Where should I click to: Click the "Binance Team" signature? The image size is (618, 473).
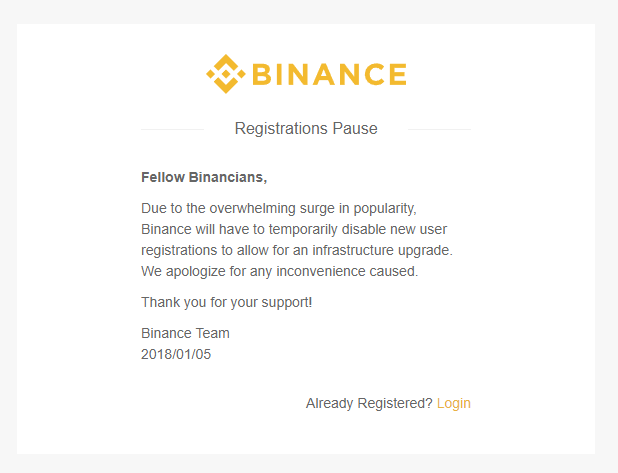(185, 333)
